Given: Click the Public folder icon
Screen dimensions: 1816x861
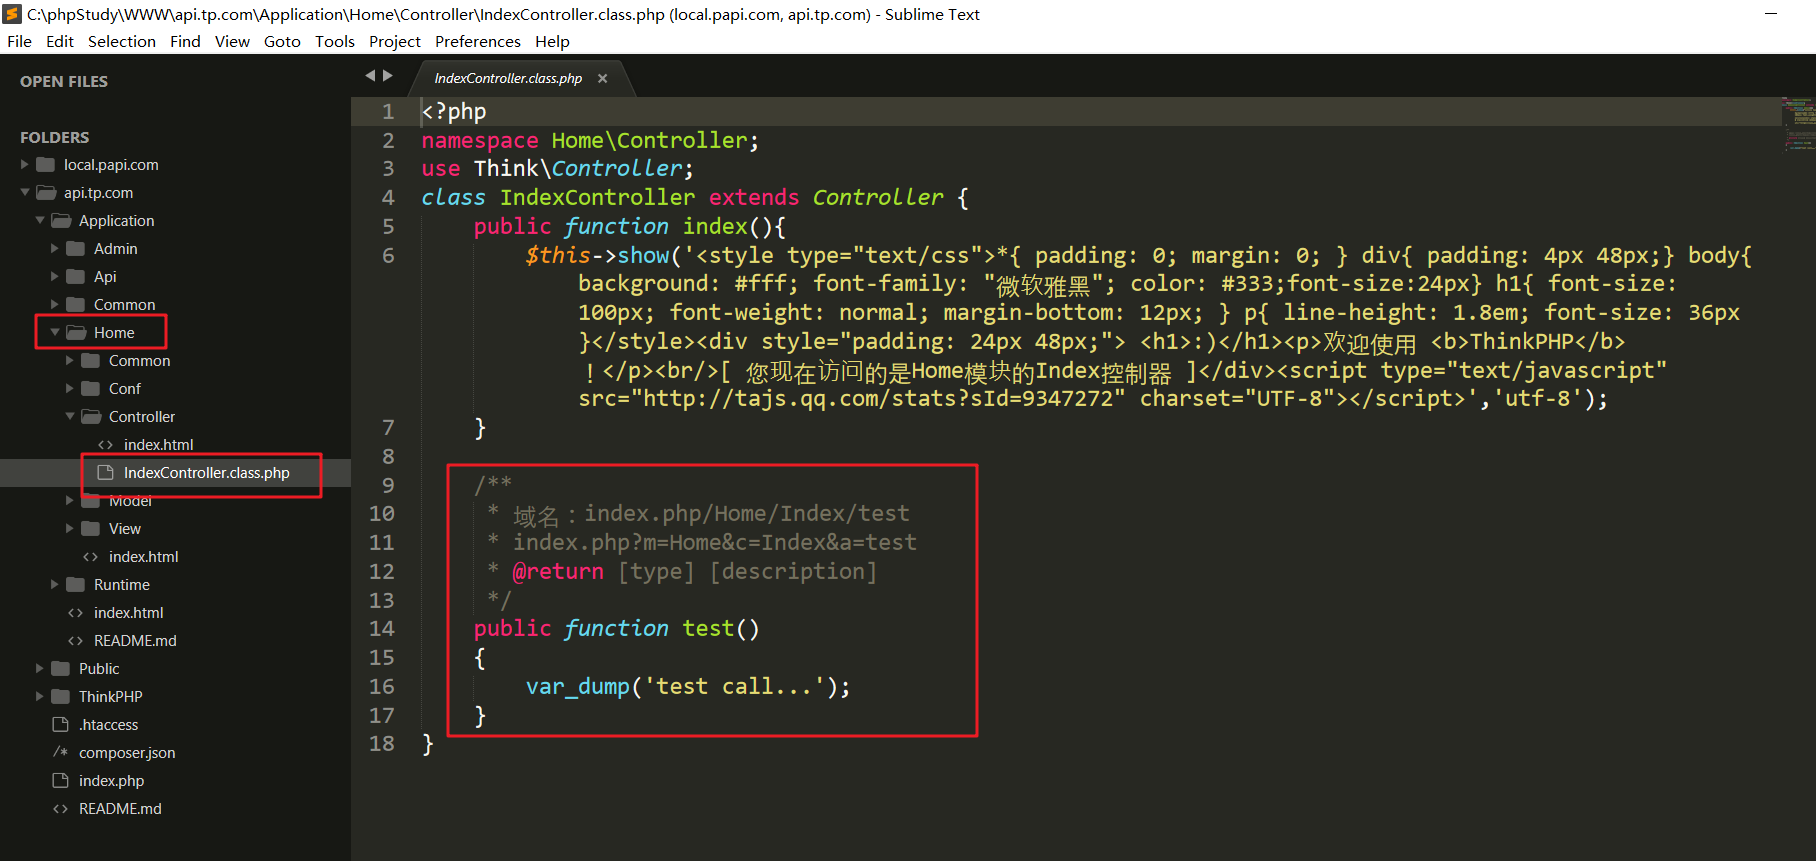Looking at the screenshot, I should 60,669.
